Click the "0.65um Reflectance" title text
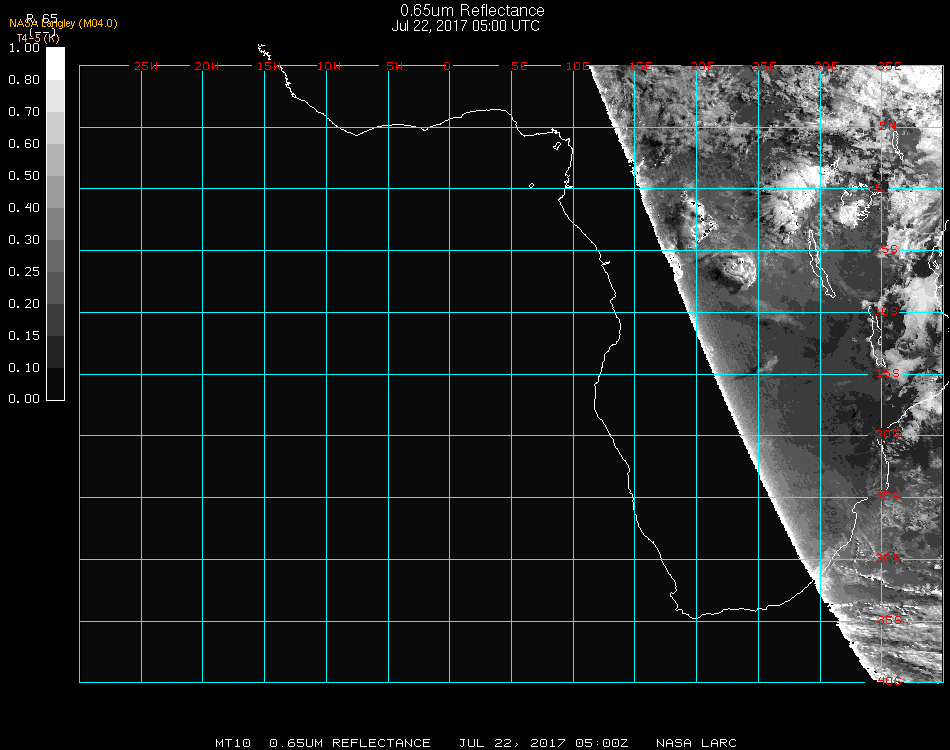 coord(472,10)
